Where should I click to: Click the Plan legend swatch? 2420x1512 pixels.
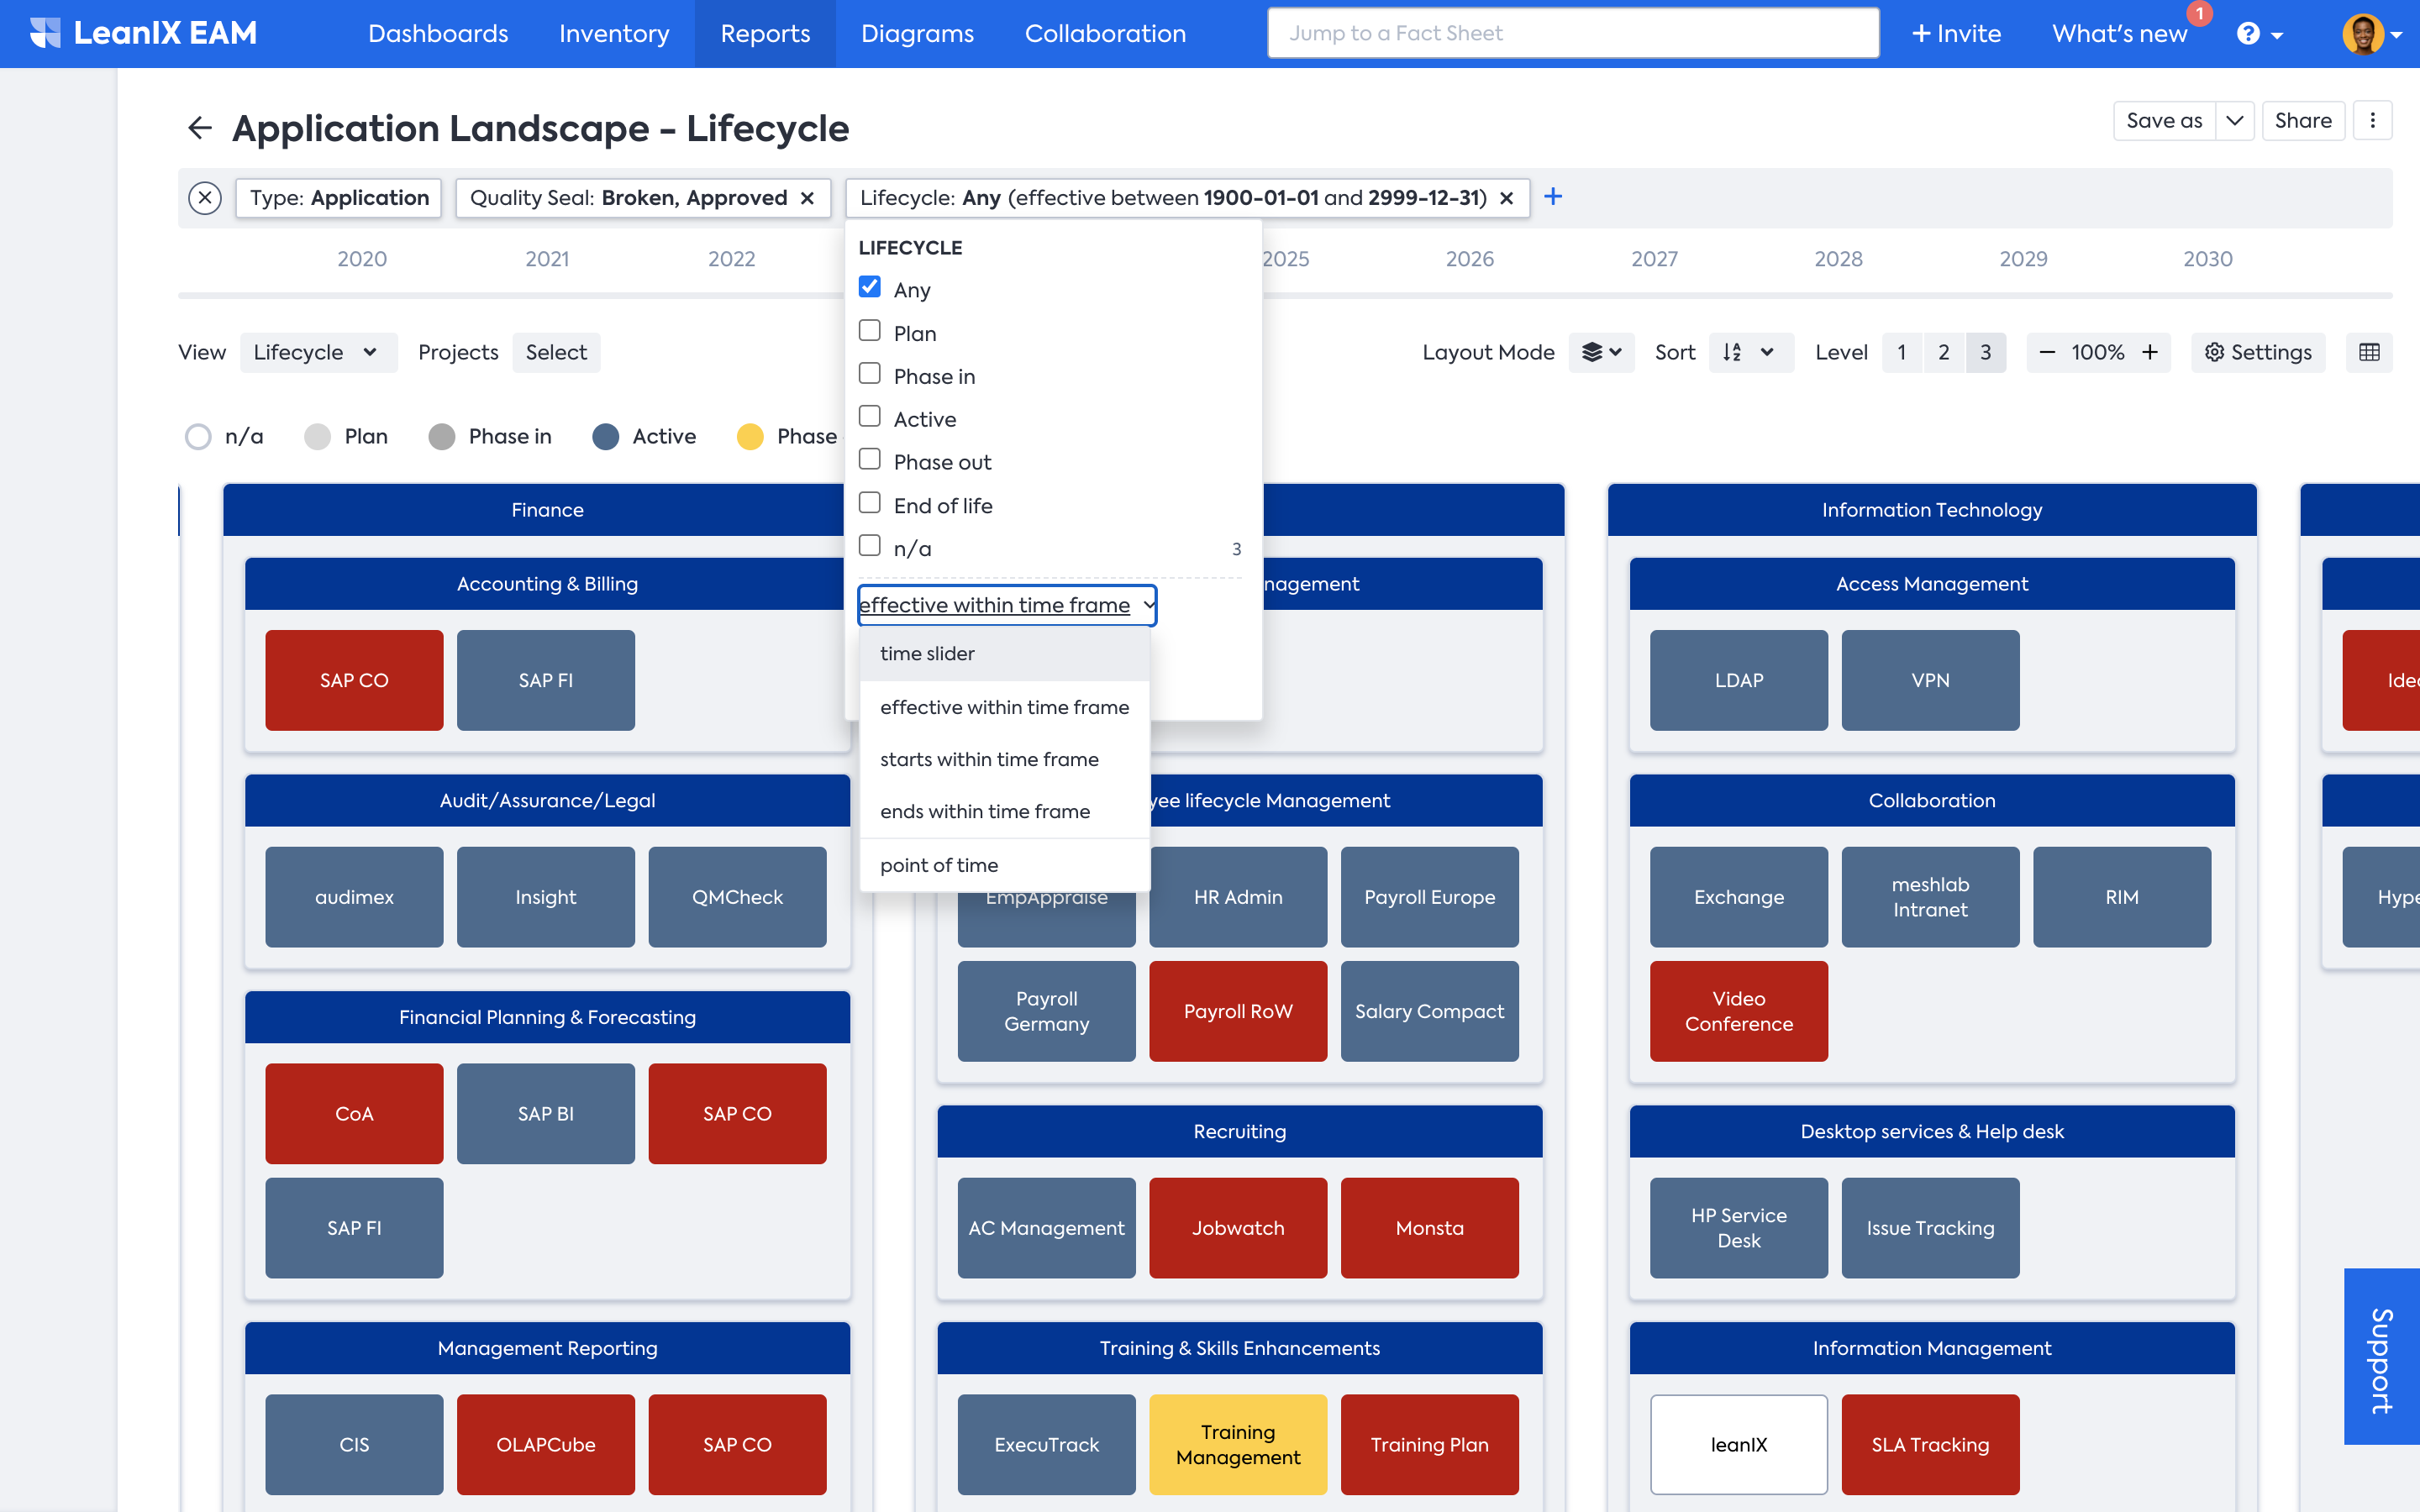317,437
